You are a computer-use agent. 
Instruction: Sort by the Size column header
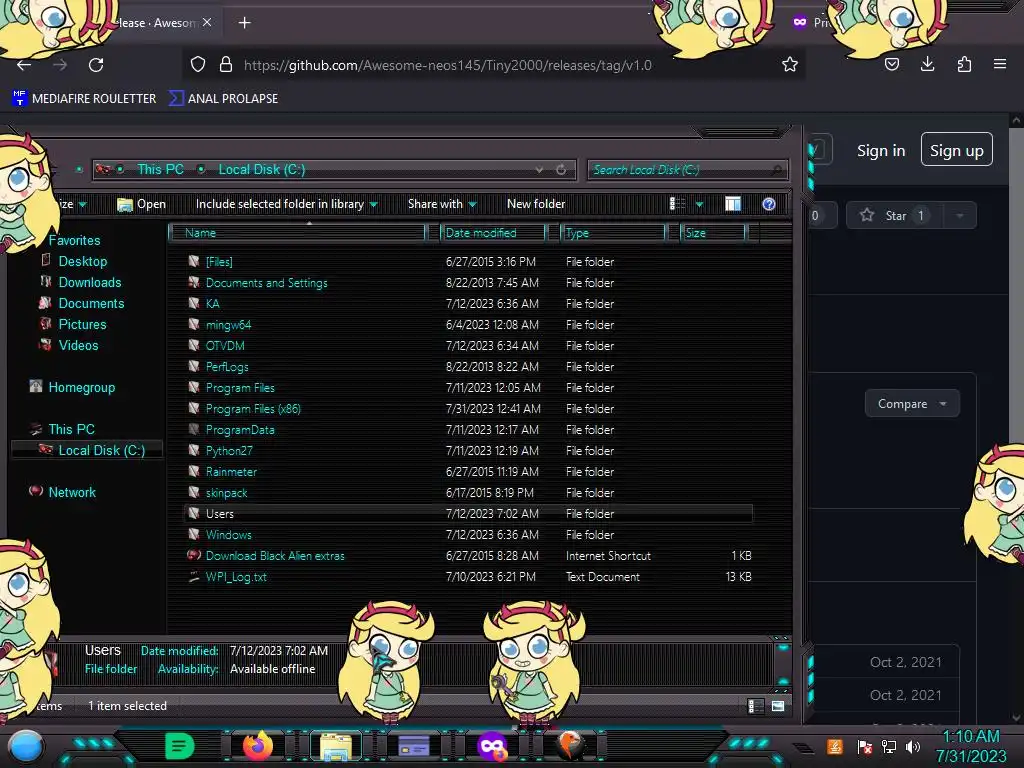click(x=713, y=232)
